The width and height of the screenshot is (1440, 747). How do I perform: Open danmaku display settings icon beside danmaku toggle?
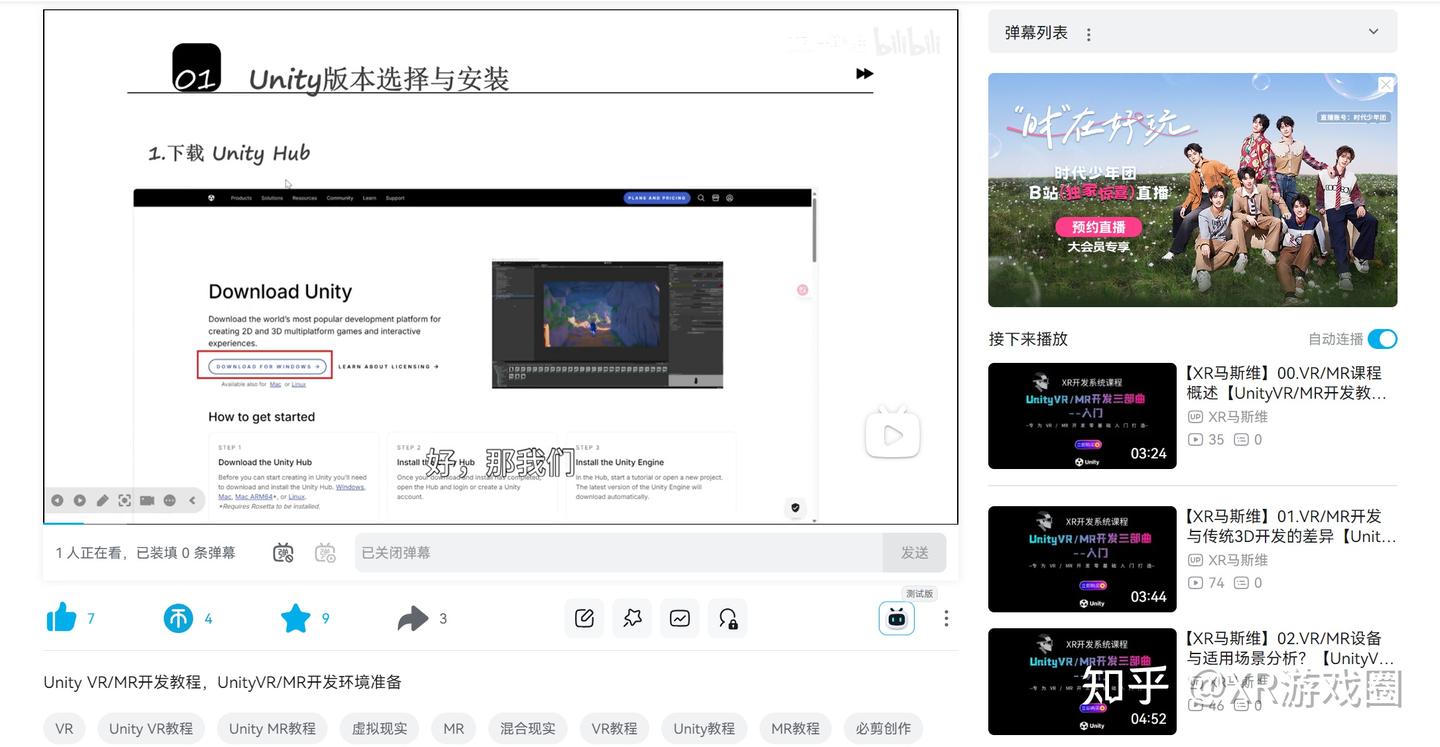323,551
